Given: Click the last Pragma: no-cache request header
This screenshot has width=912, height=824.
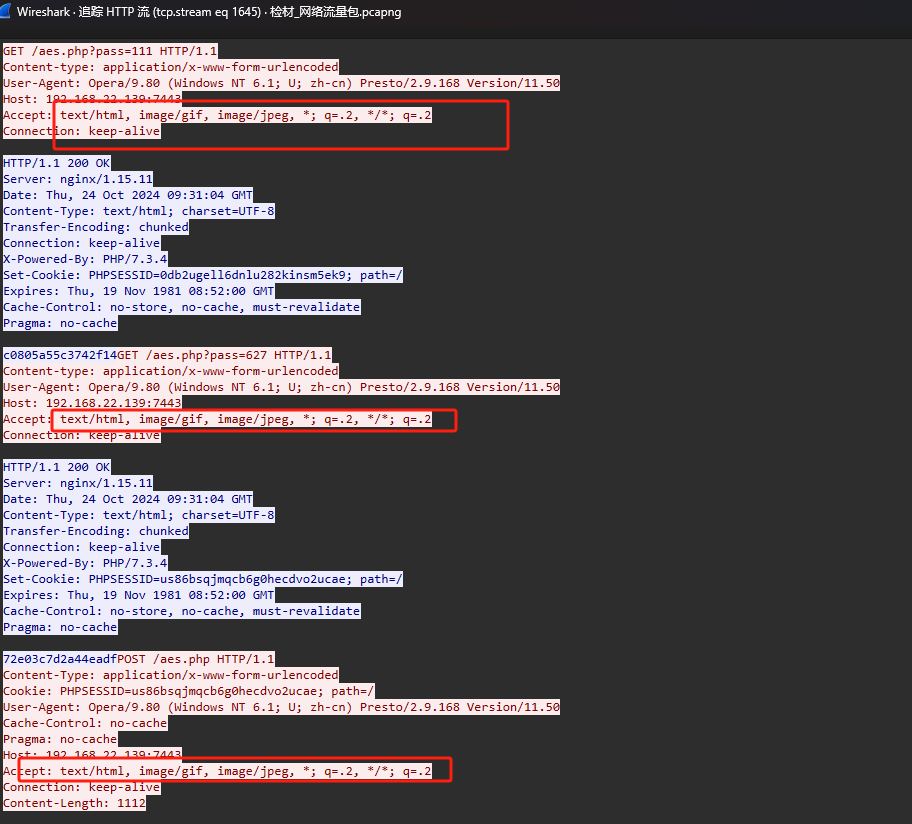Looking at the screenshot, I should 60,739.
